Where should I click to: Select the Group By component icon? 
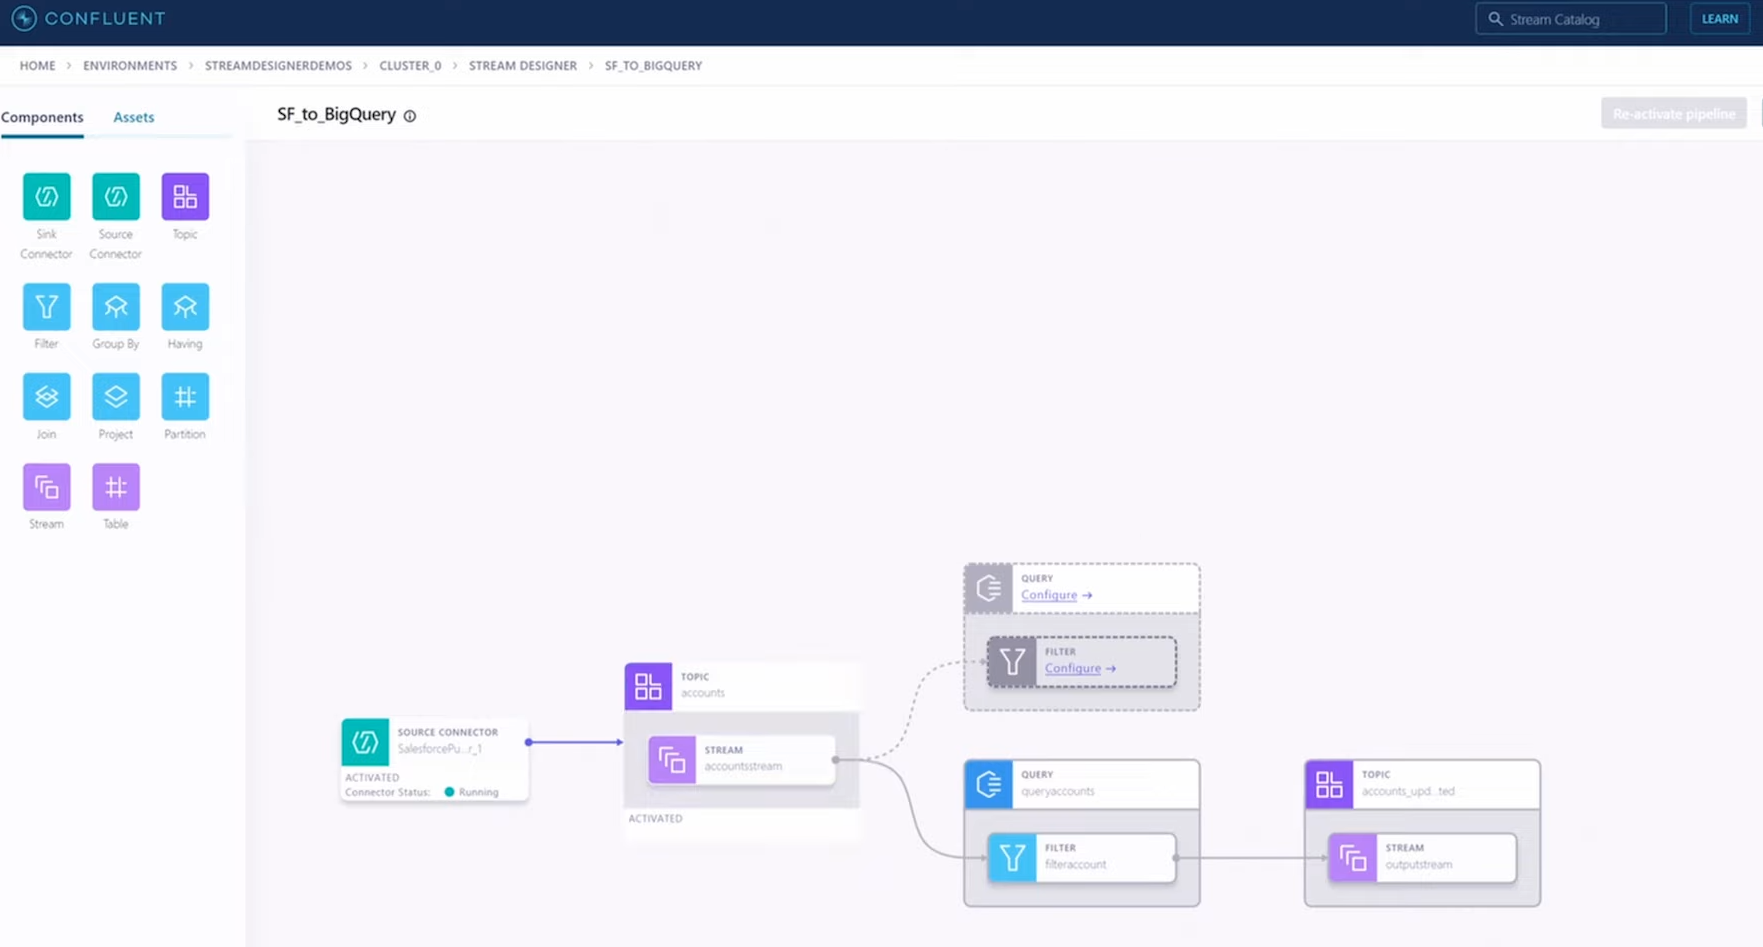pyautogui.click(x=116, y=306)
